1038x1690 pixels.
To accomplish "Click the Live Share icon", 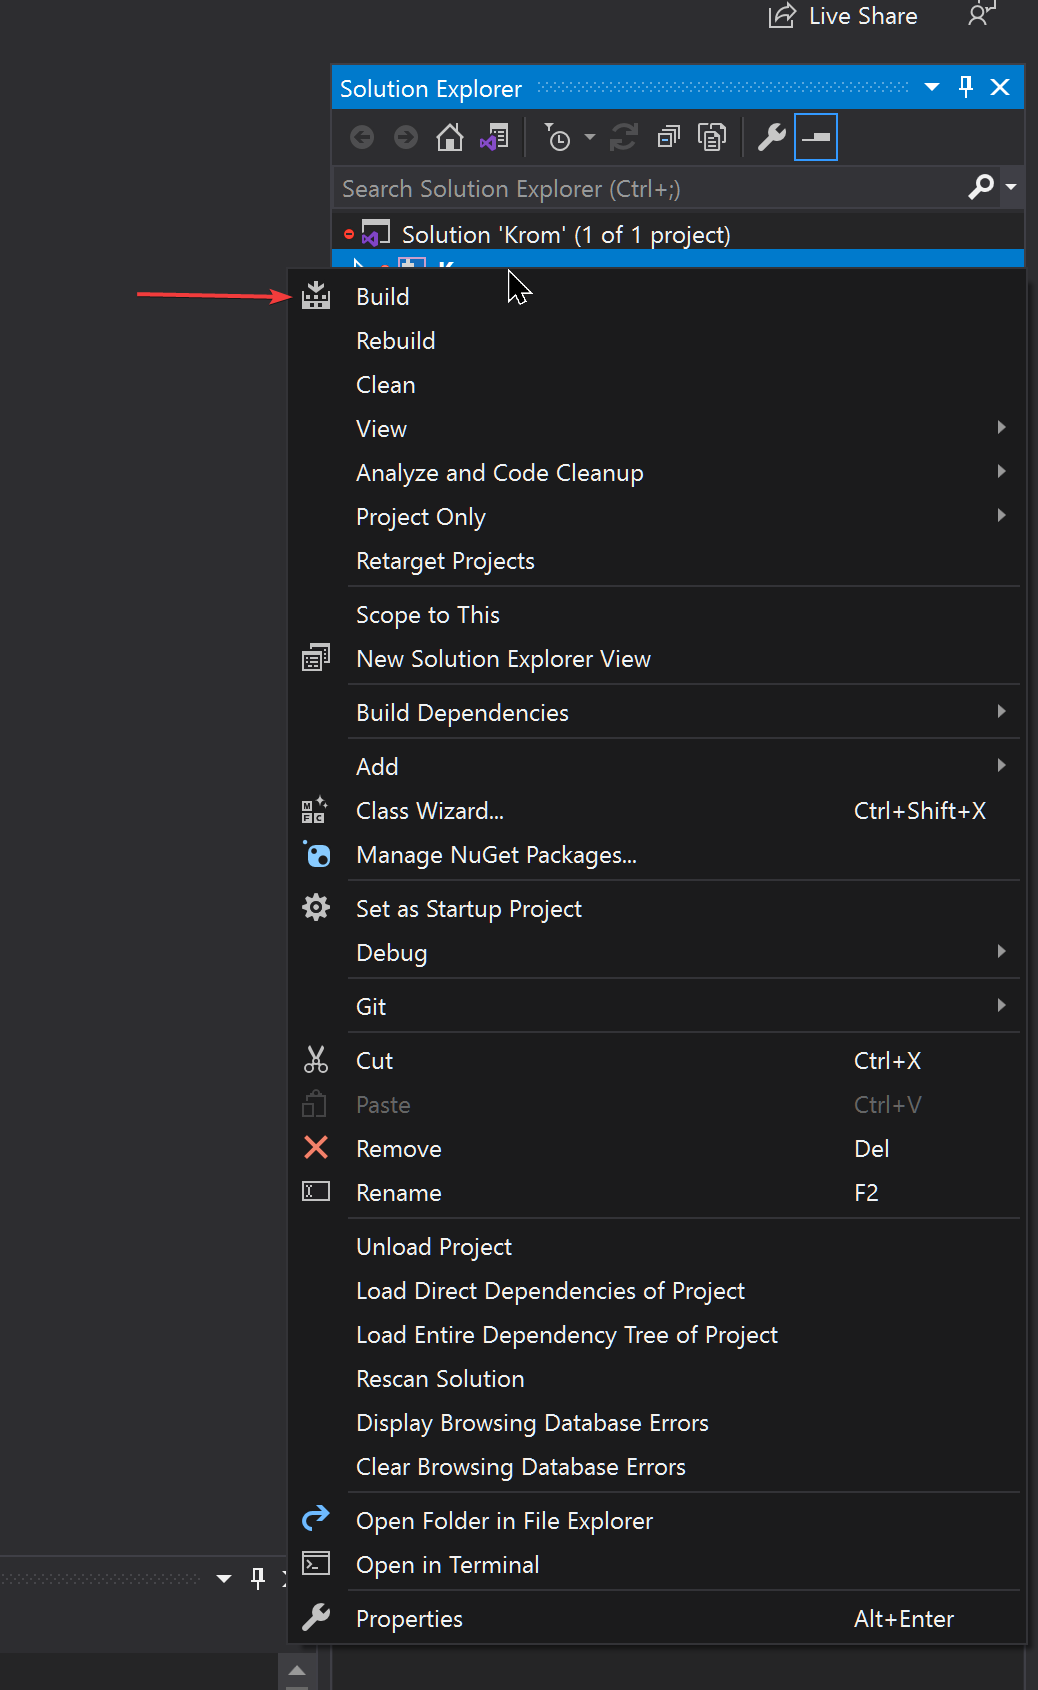I will click(782, 16).
